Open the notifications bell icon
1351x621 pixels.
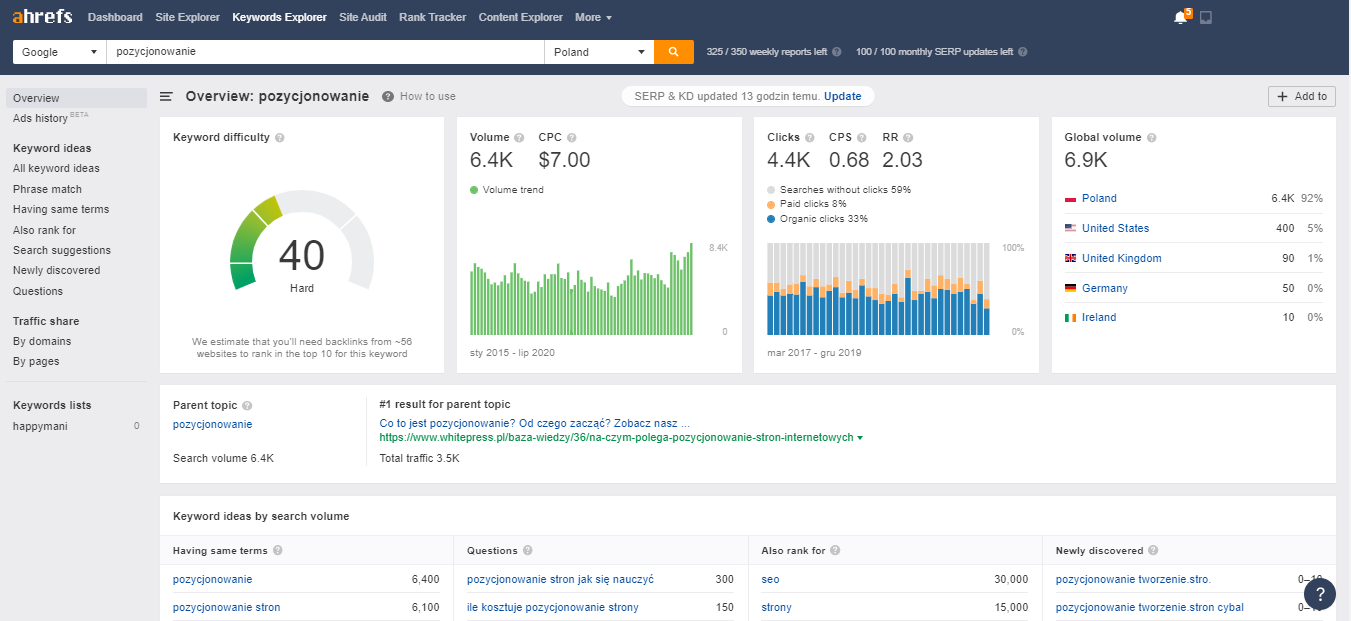1180,18
